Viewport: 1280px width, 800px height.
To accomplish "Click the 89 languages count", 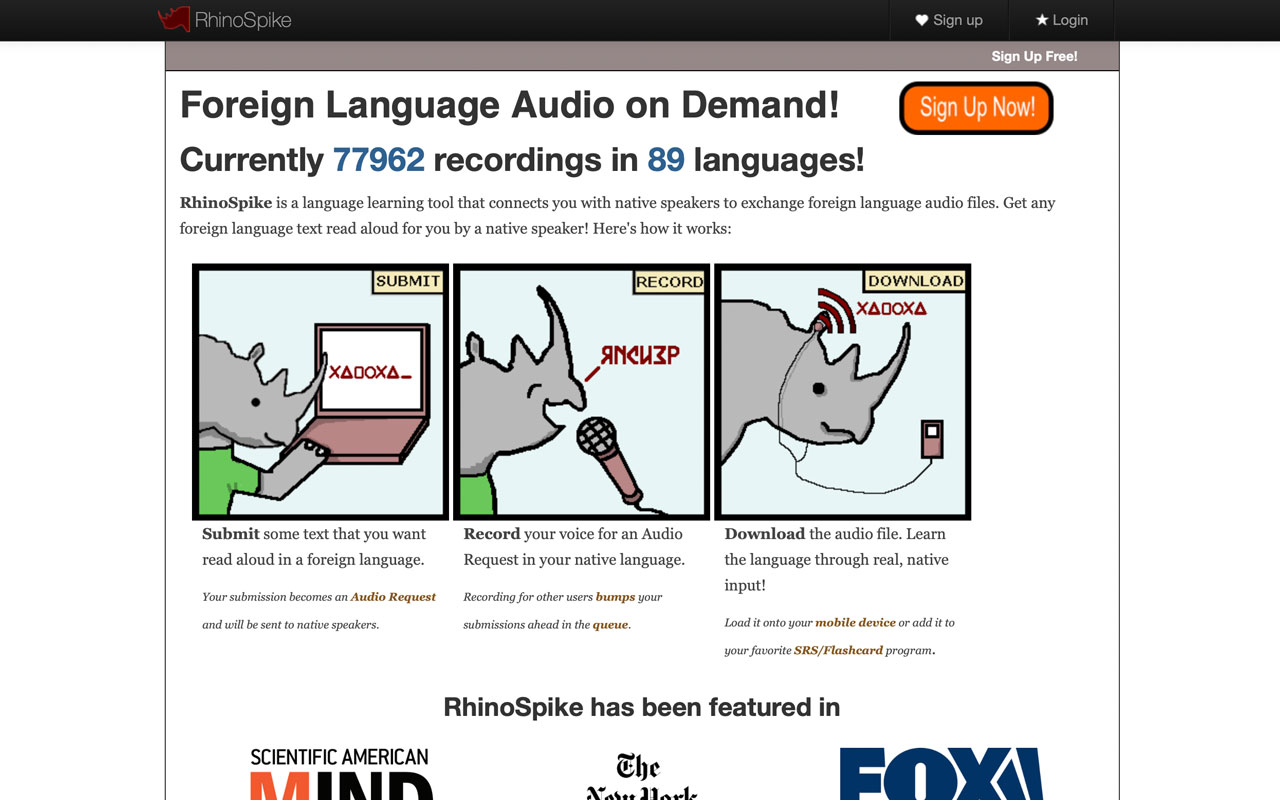I will pos(666,160).
